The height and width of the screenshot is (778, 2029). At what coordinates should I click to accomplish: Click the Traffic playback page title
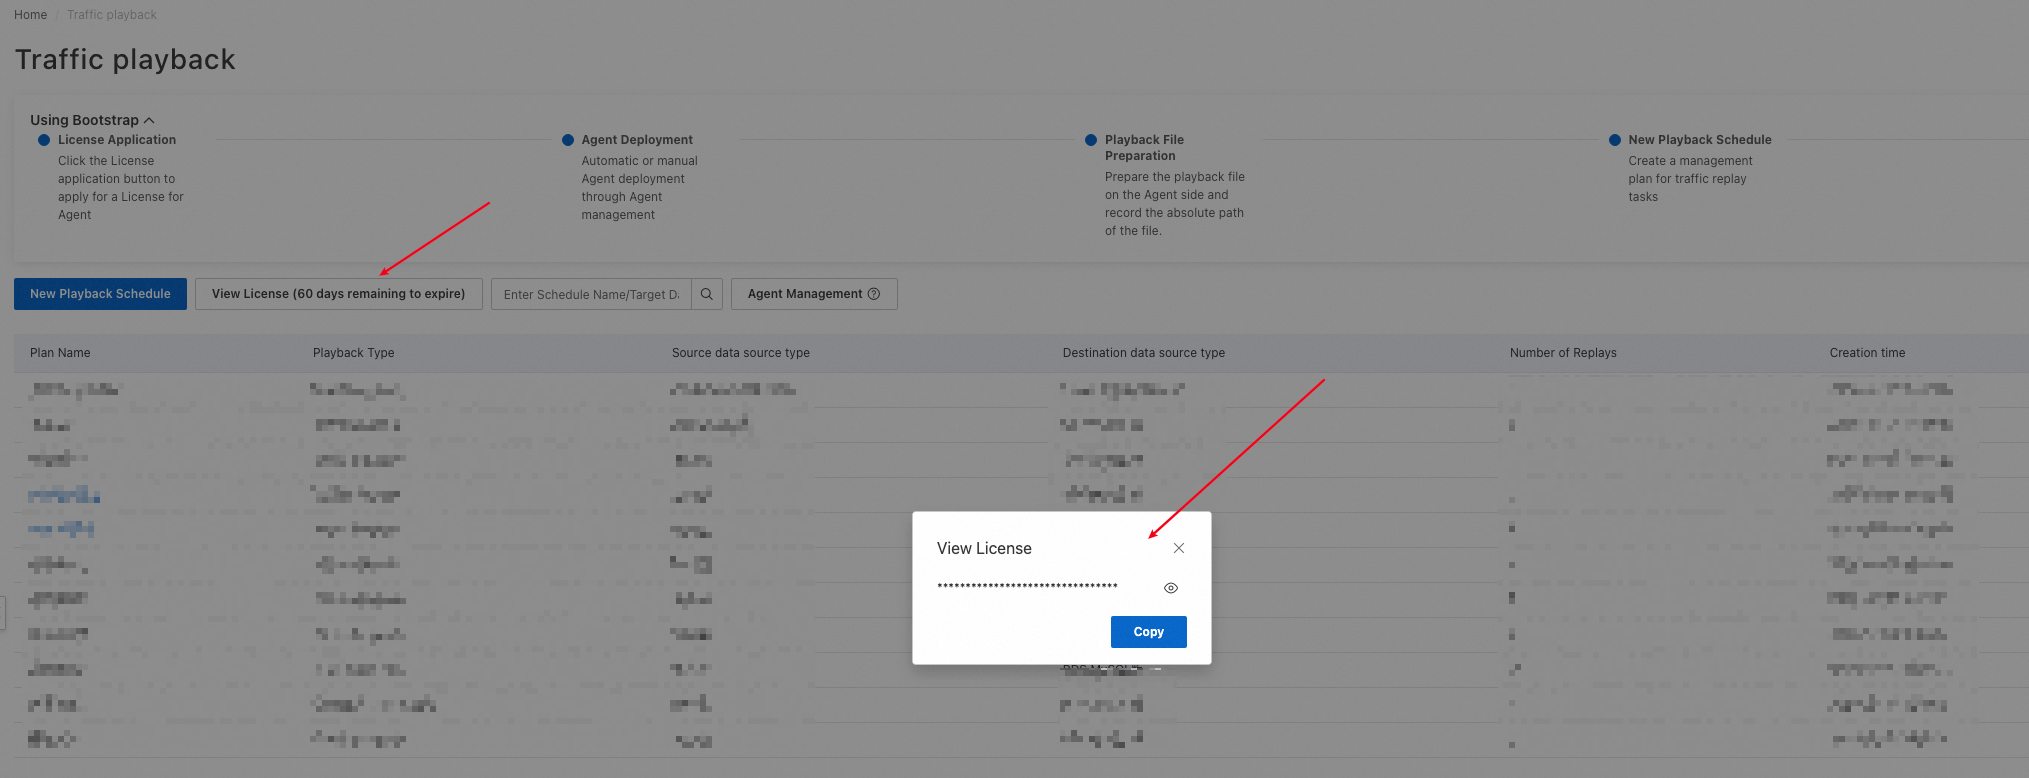[x=125, y=60]
